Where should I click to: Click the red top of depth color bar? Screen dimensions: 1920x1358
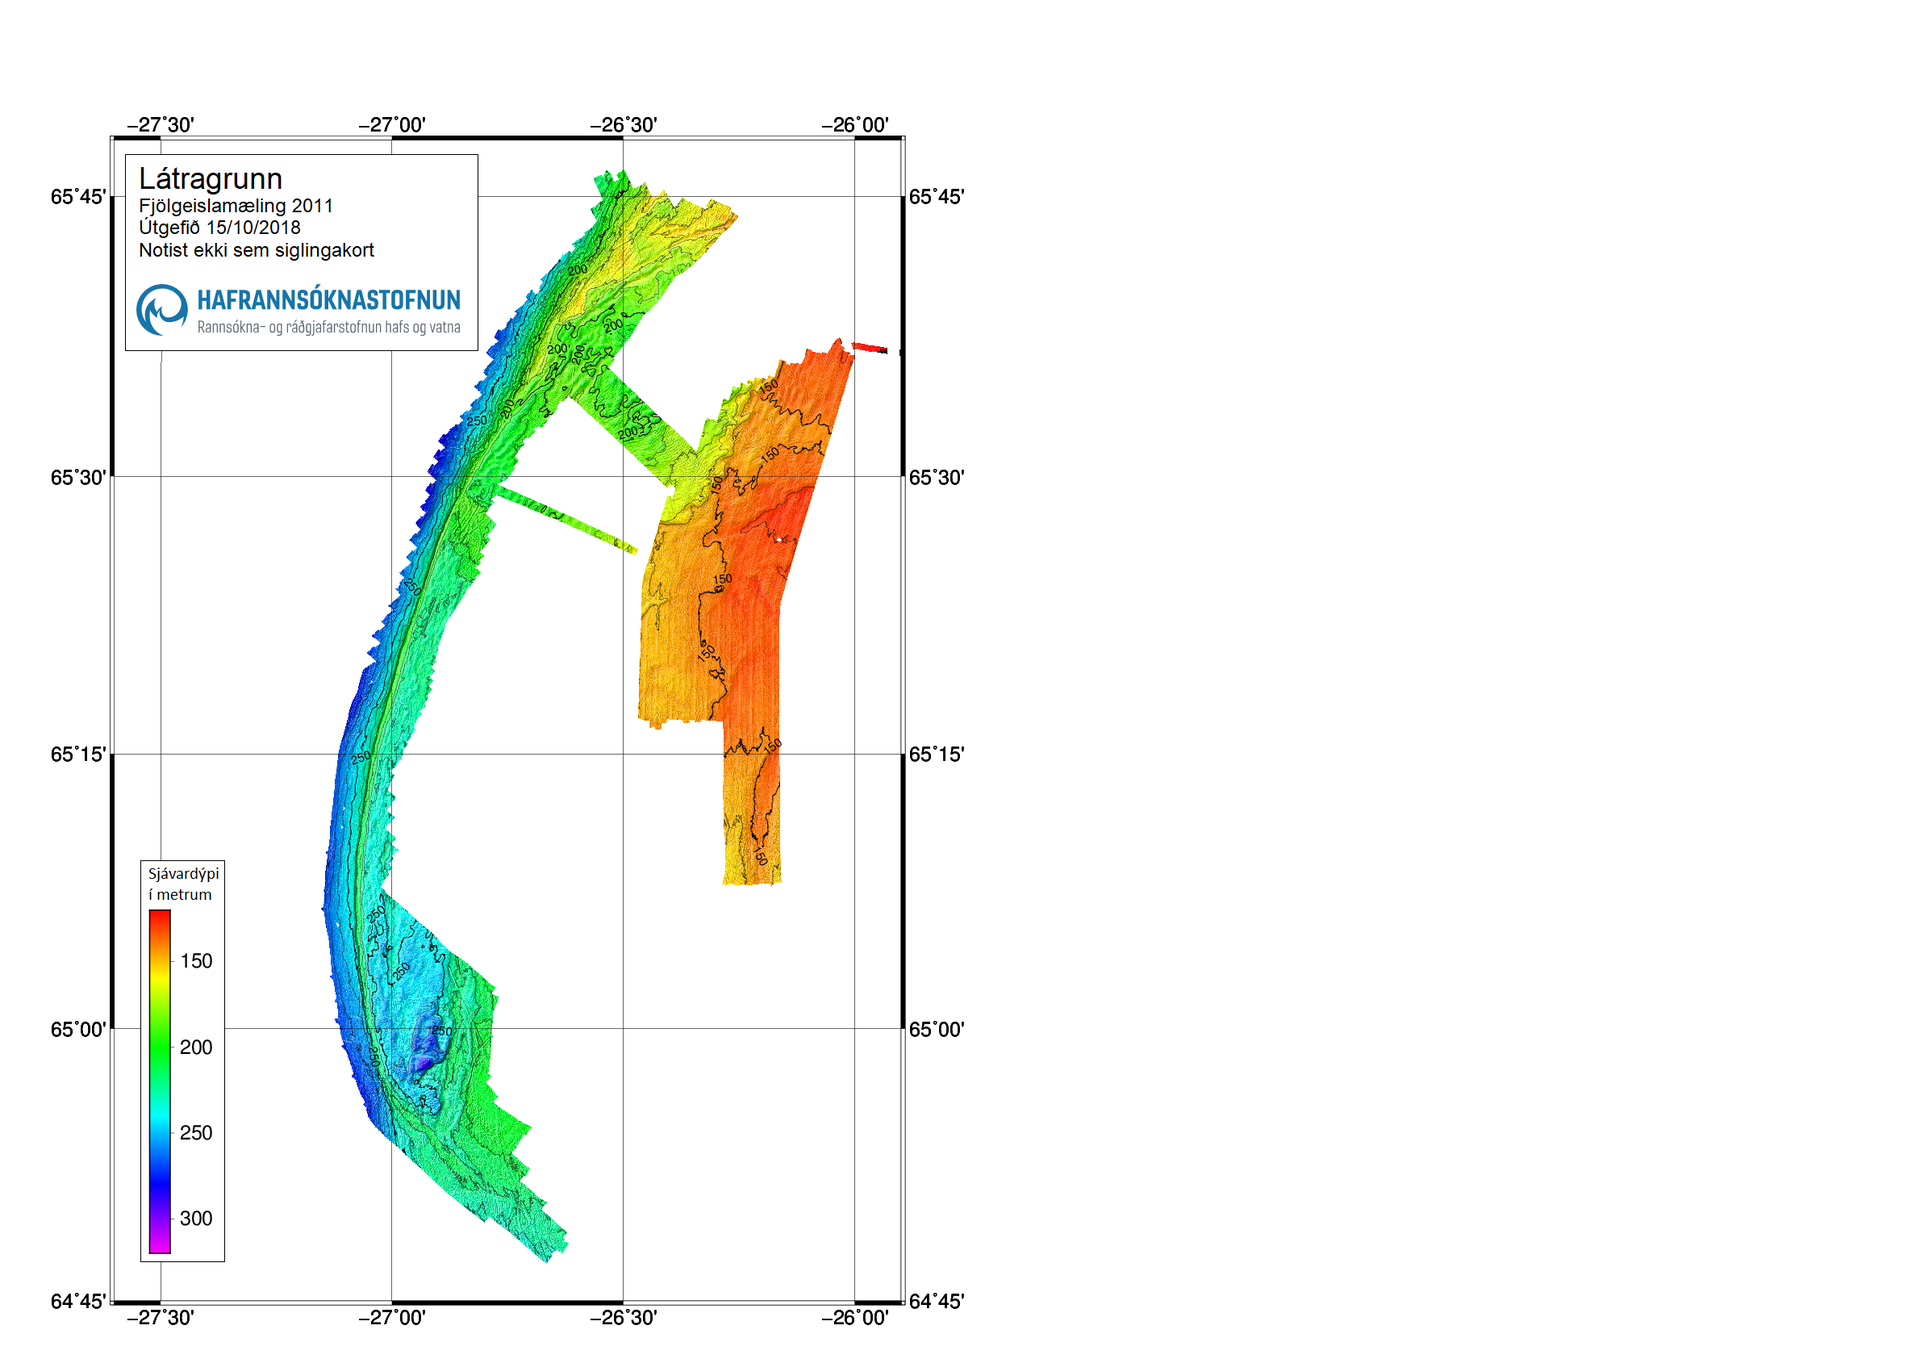159,918
